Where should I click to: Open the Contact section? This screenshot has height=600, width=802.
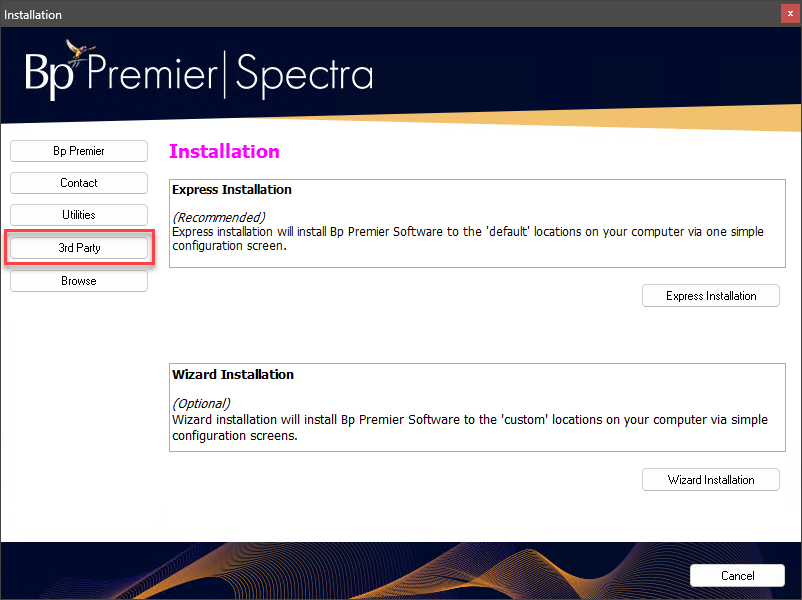pos(79,183)
